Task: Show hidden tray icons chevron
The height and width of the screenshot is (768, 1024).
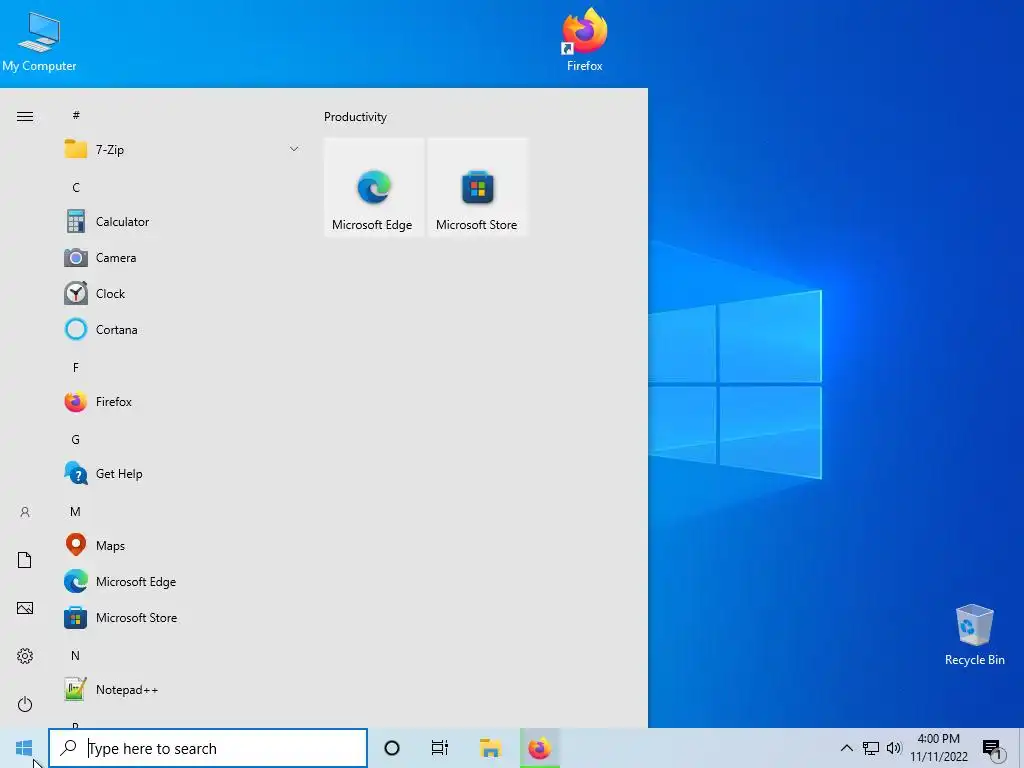Action: click(846, 748)
